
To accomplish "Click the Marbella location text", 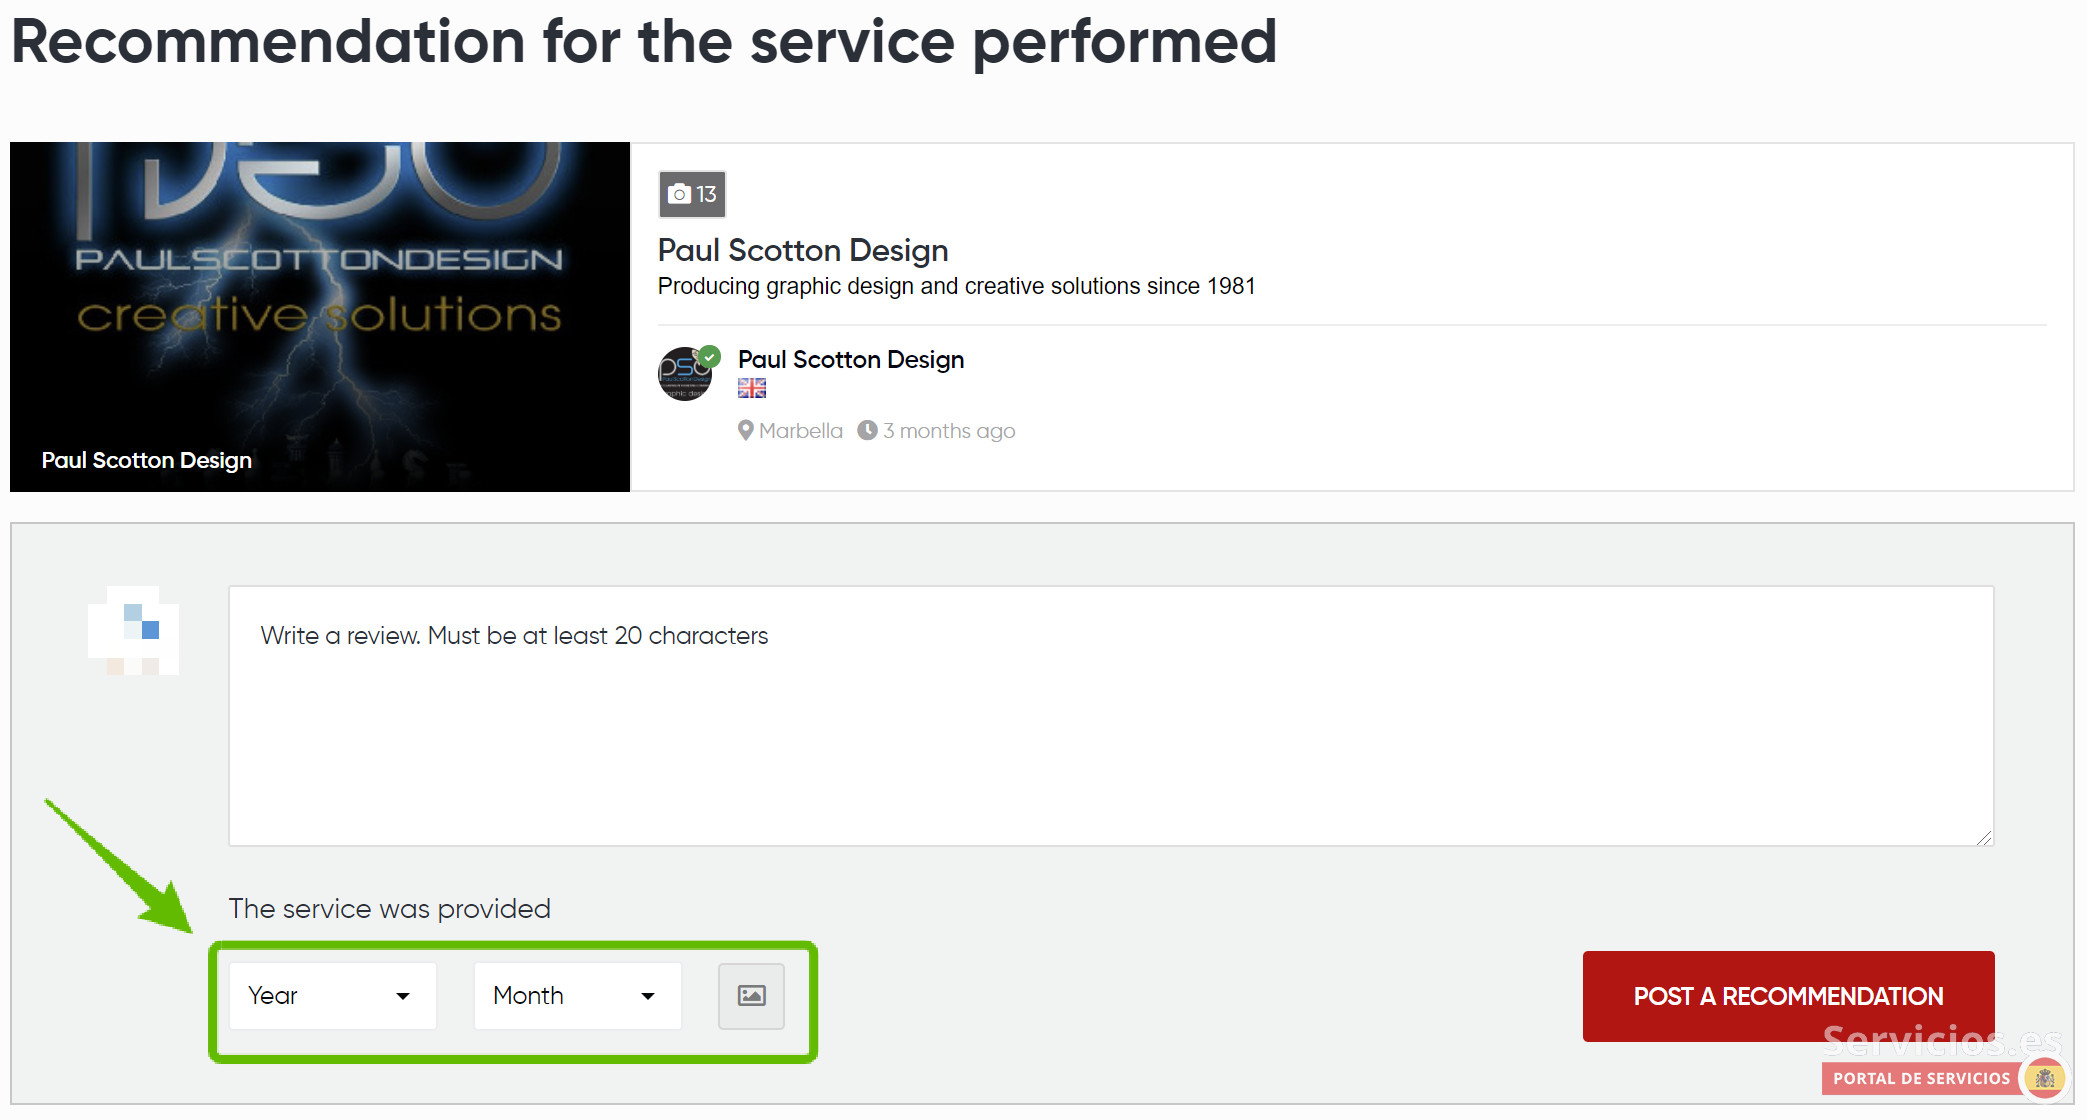I will click(801, 431).
